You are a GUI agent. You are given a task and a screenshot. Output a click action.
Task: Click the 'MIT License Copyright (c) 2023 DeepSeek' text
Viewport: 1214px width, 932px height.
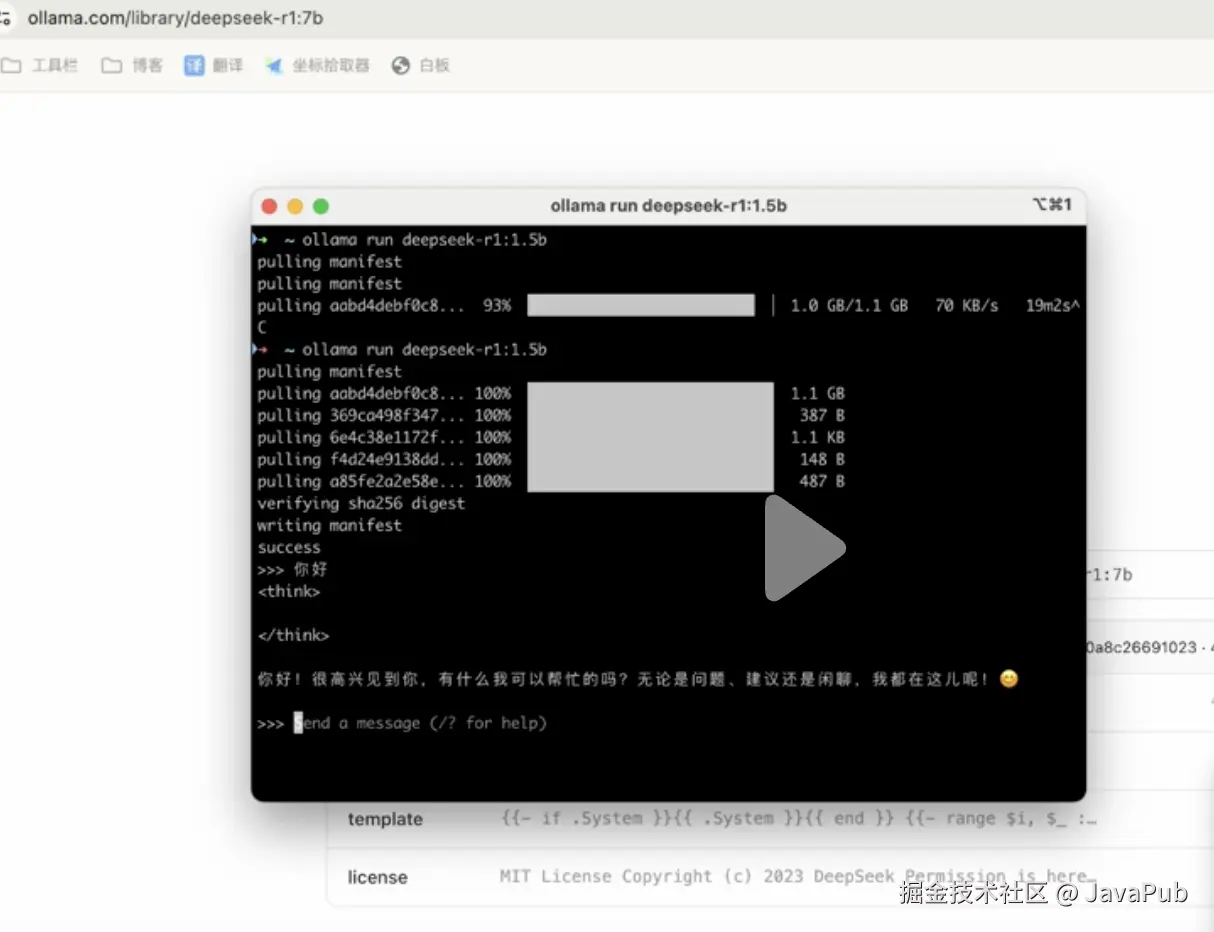(x=697, y=877)
